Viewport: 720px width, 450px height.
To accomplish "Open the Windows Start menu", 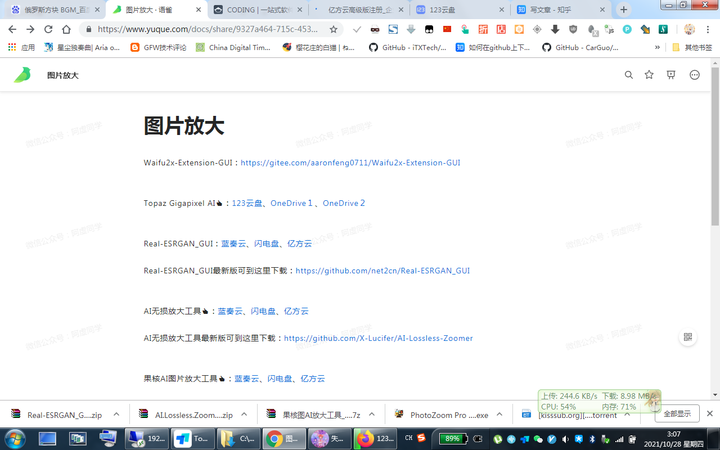I will click(15, 439).
